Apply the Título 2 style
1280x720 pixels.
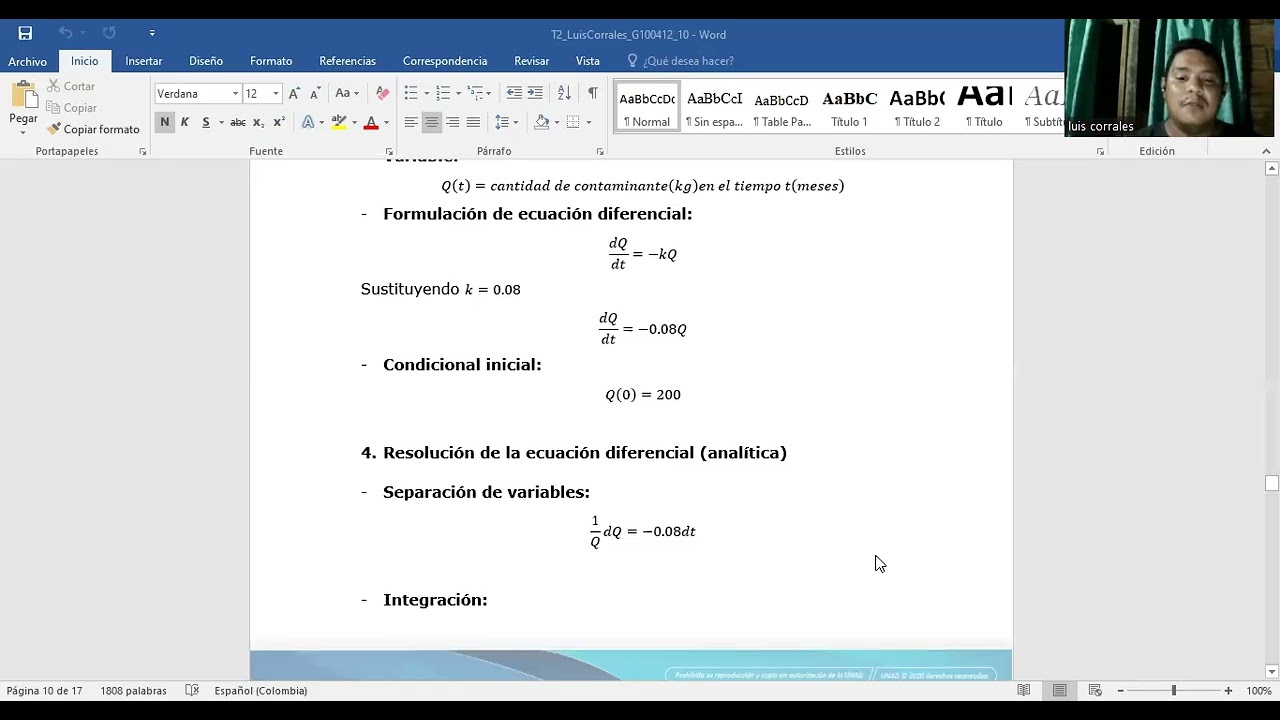(917, 108)
